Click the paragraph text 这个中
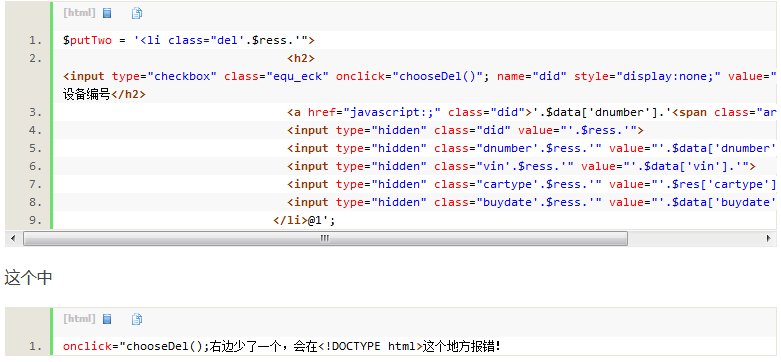781x362 pixels. tap(29, 278)
